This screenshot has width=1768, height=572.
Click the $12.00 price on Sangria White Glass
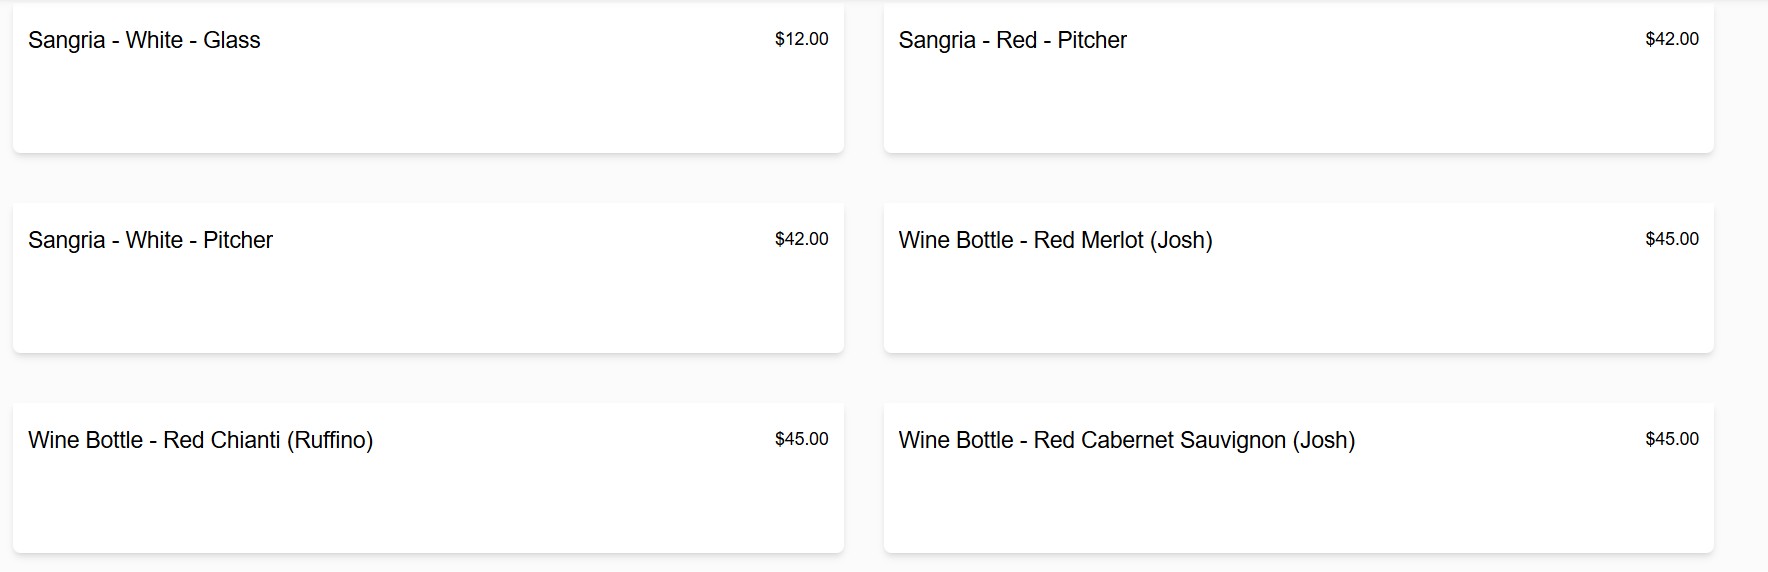pos(801,39)
